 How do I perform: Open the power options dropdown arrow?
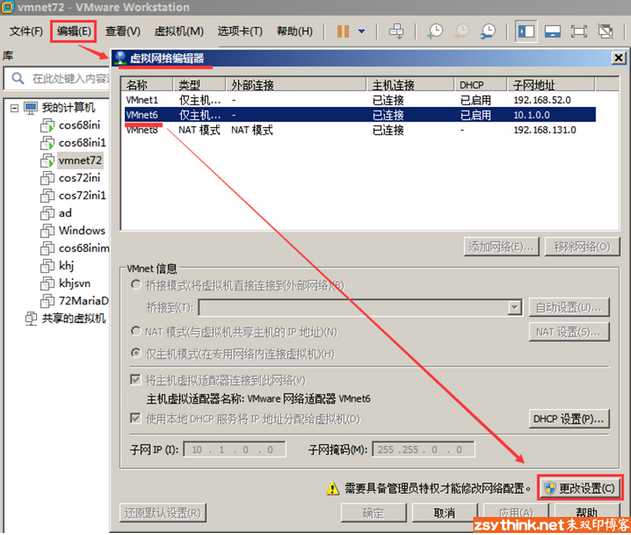tap(362, 31)
